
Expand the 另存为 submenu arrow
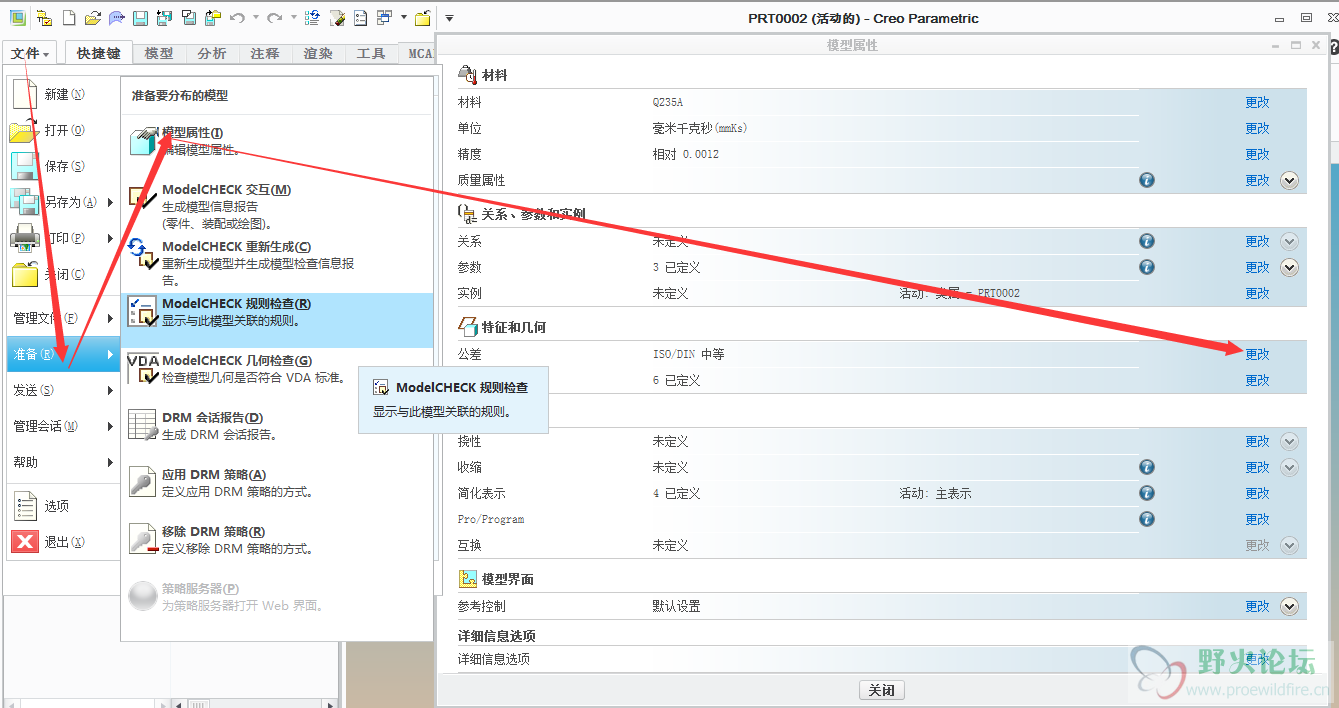pos(110,202)
